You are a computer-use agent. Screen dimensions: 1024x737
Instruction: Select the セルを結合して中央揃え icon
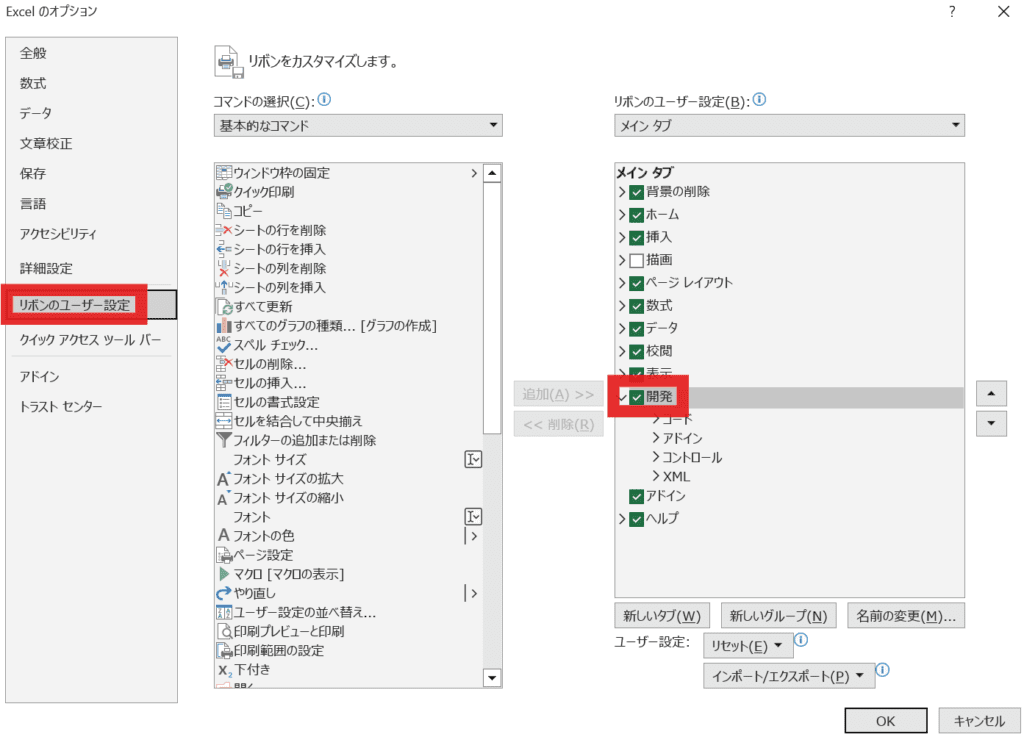tap(224, 421)
